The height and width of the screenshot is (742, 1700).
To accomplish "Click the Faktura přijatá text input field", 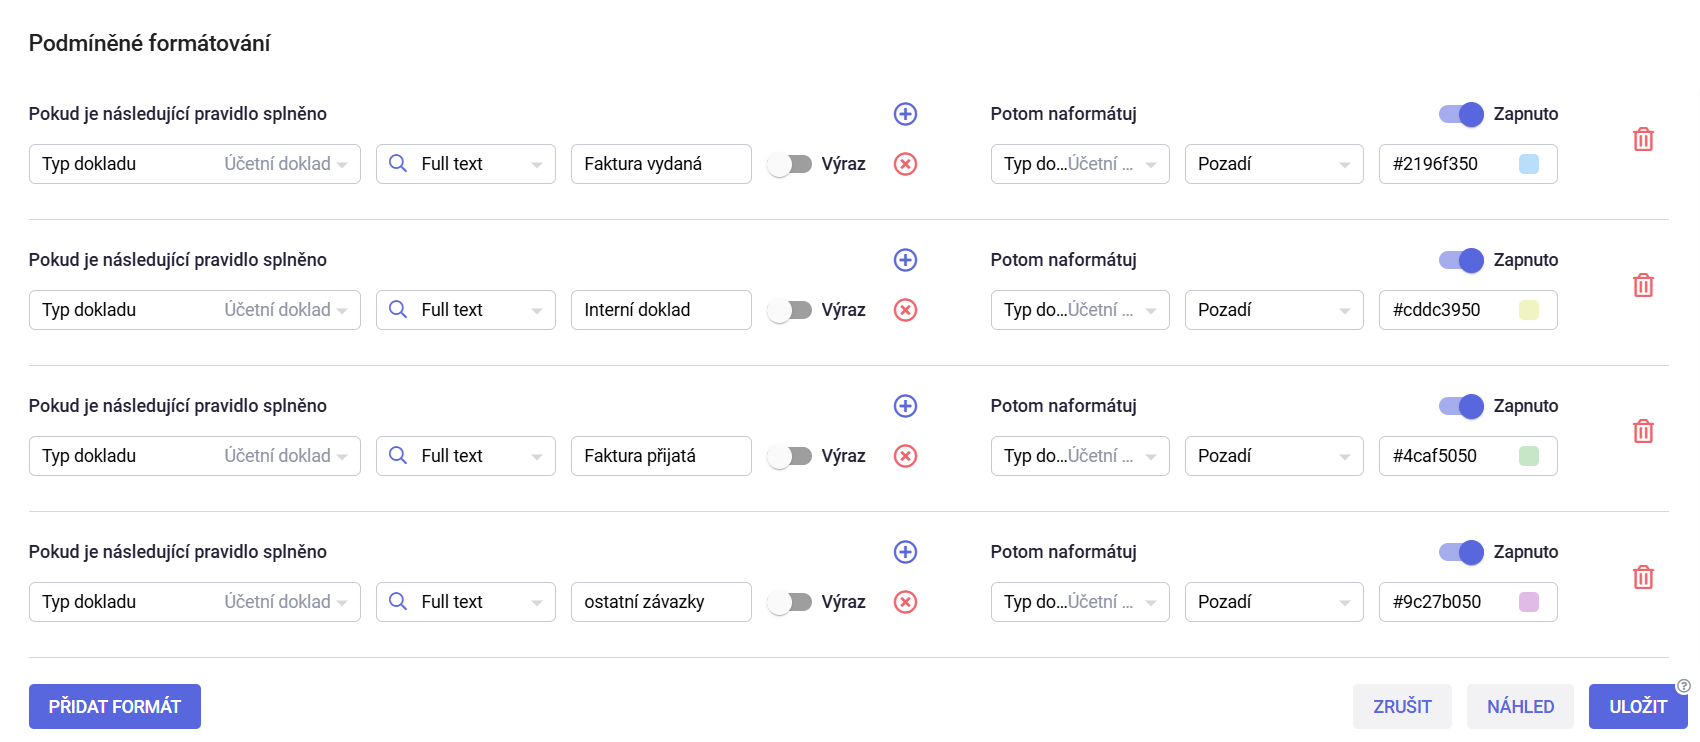I will pyautogui.click(x=661, y=456).
